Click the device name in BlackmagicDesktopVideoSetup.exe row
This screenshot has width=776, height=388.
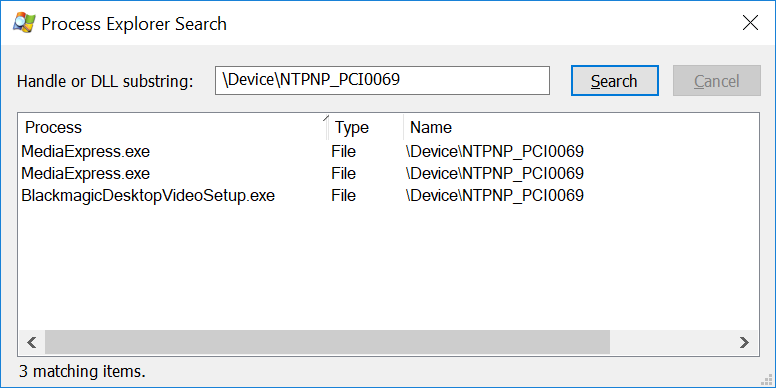click(x=494, y=195)
